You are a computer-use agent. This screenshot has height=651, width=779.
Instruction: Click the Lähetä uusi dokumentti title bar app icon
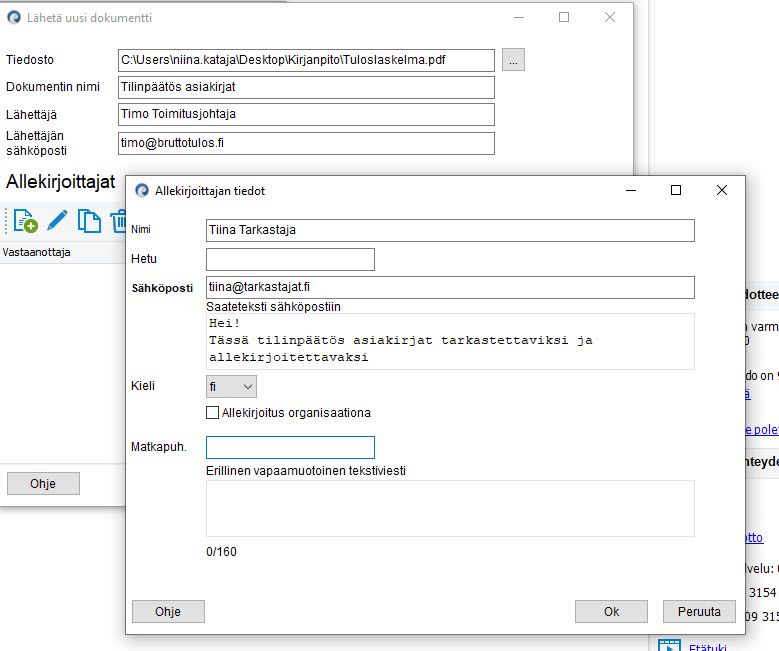pyautogui.click(x=14, y=18)
